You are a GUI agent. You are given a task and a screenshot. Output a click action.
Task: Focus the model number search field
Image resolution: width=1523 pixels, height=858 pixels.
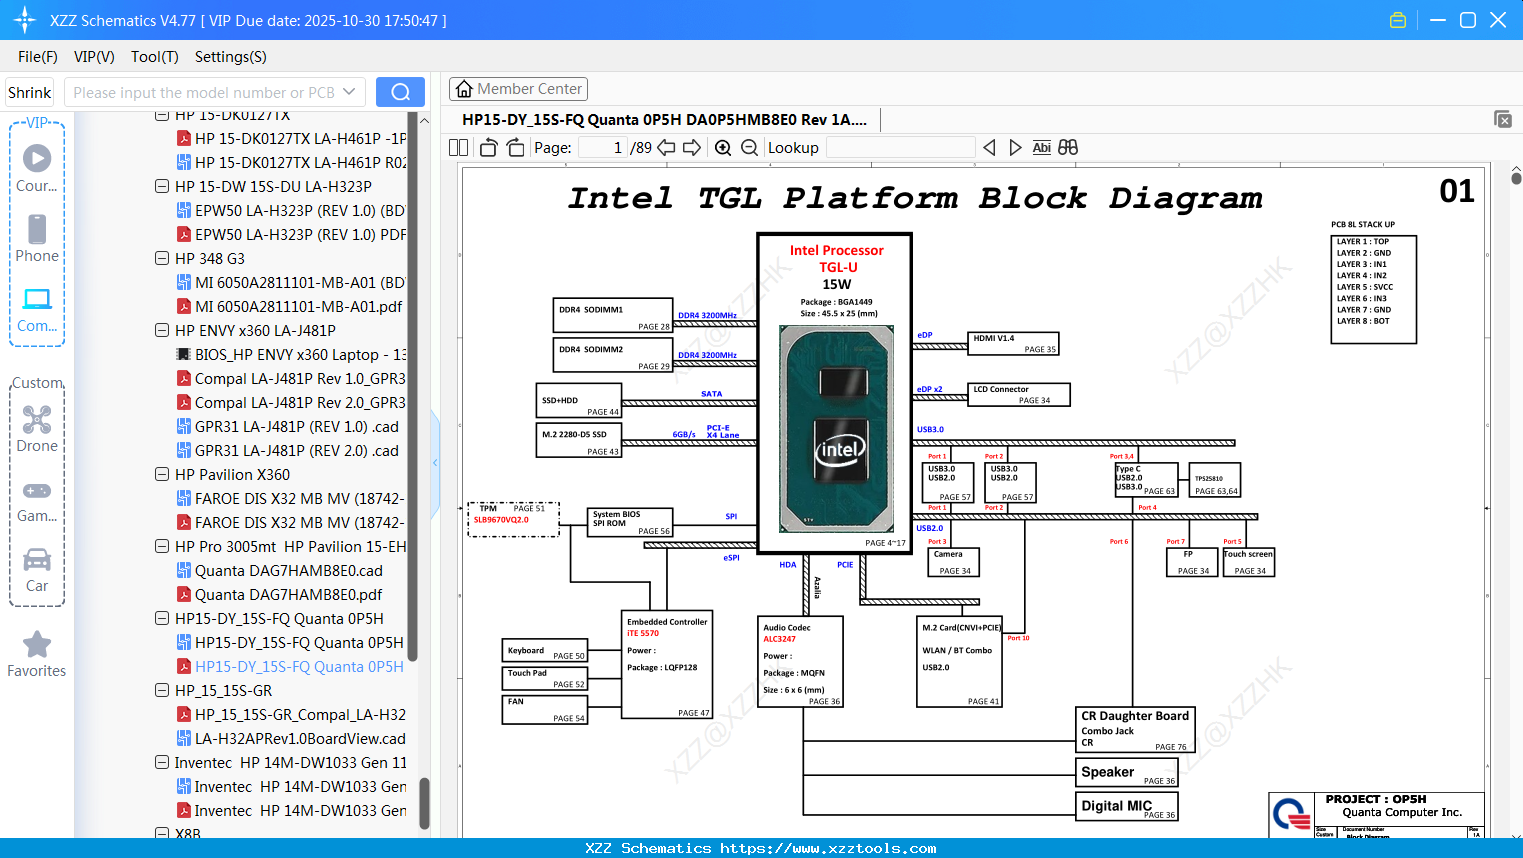point(202,92)
